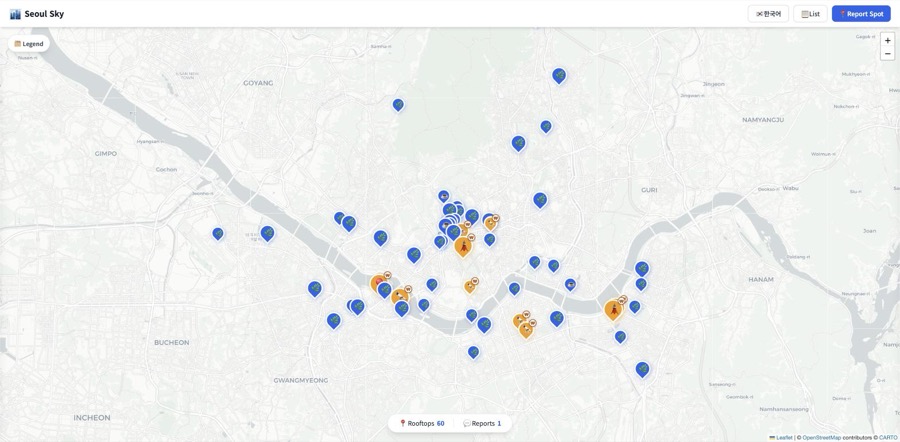Switch language with the 한국어 button
Screen dimensions: 900x442
(768, 14)
